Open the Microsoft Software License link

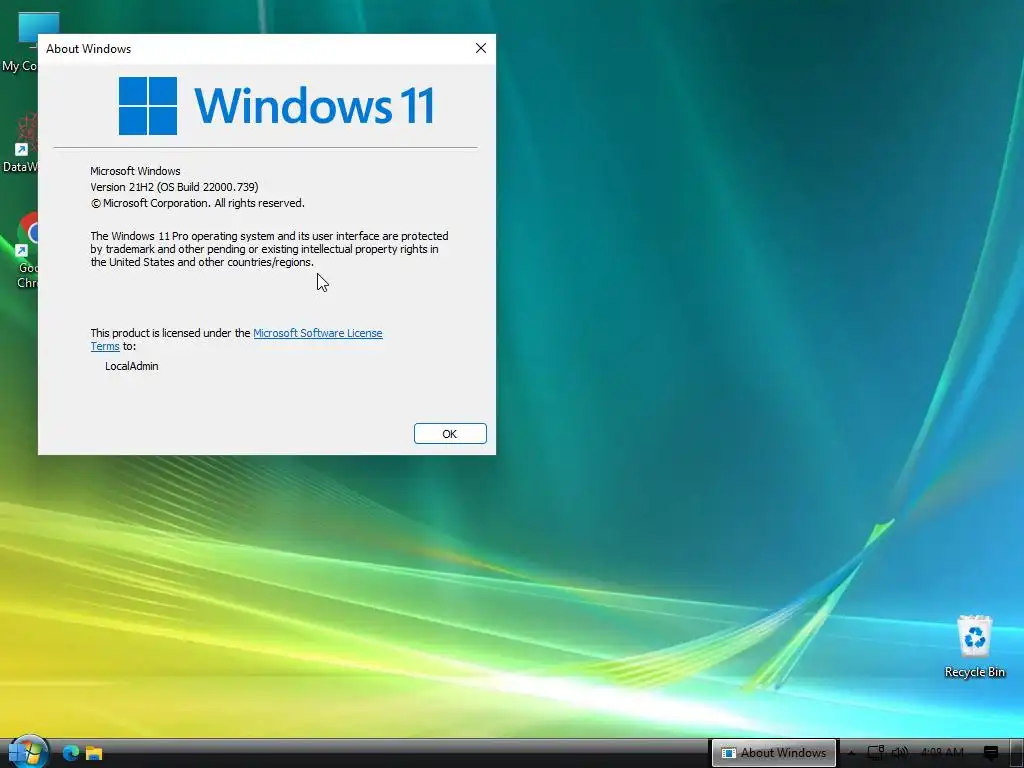coord(317,333)
